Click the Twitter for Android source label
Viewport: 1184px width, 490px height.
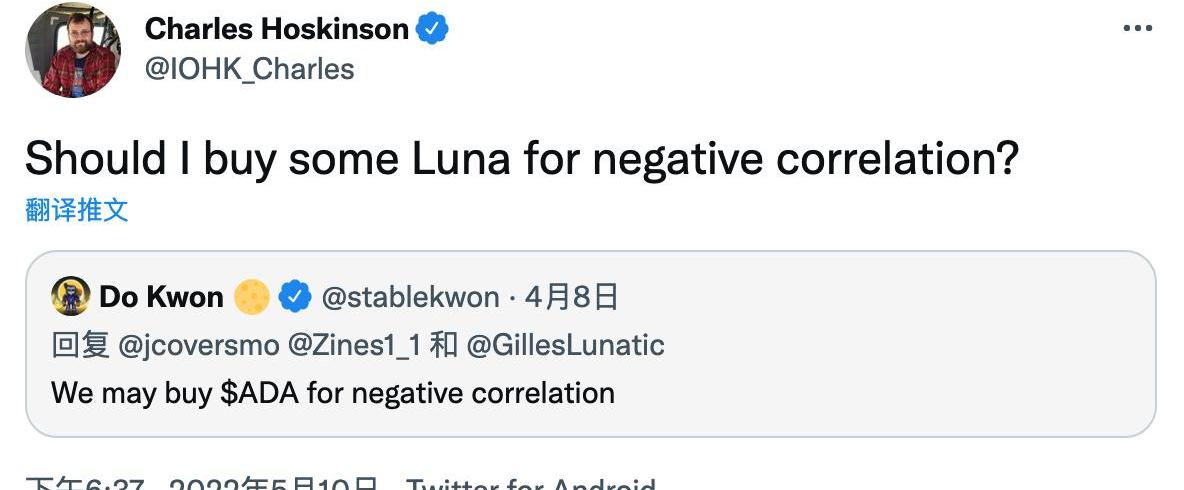pos(530,484)
